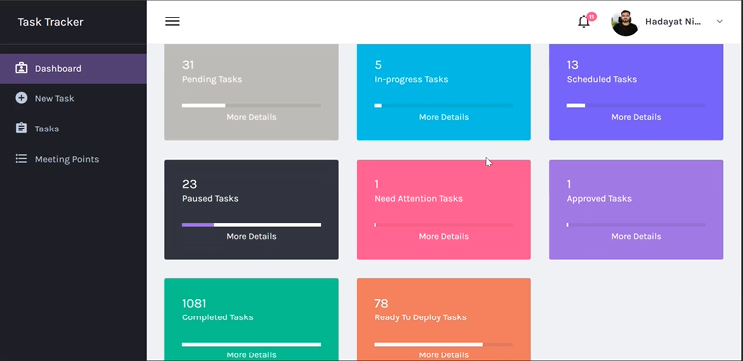Open the notifications bell icon

point(584,22)
